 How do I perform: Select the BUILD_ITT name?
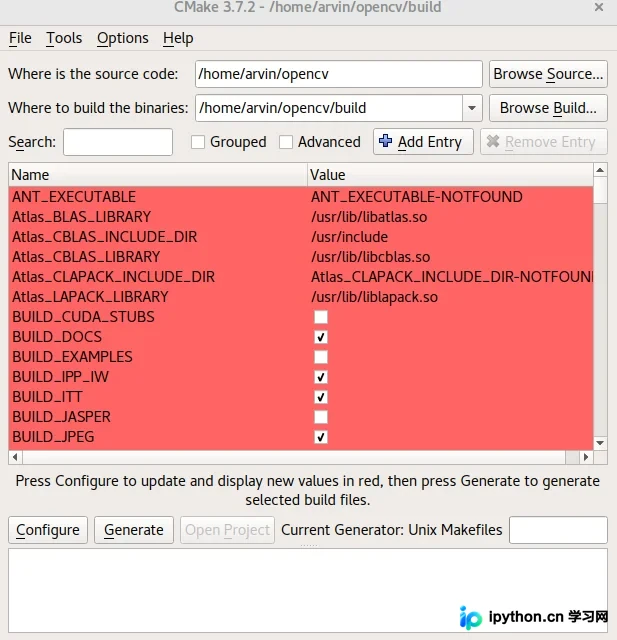click(x=47, y=397)
